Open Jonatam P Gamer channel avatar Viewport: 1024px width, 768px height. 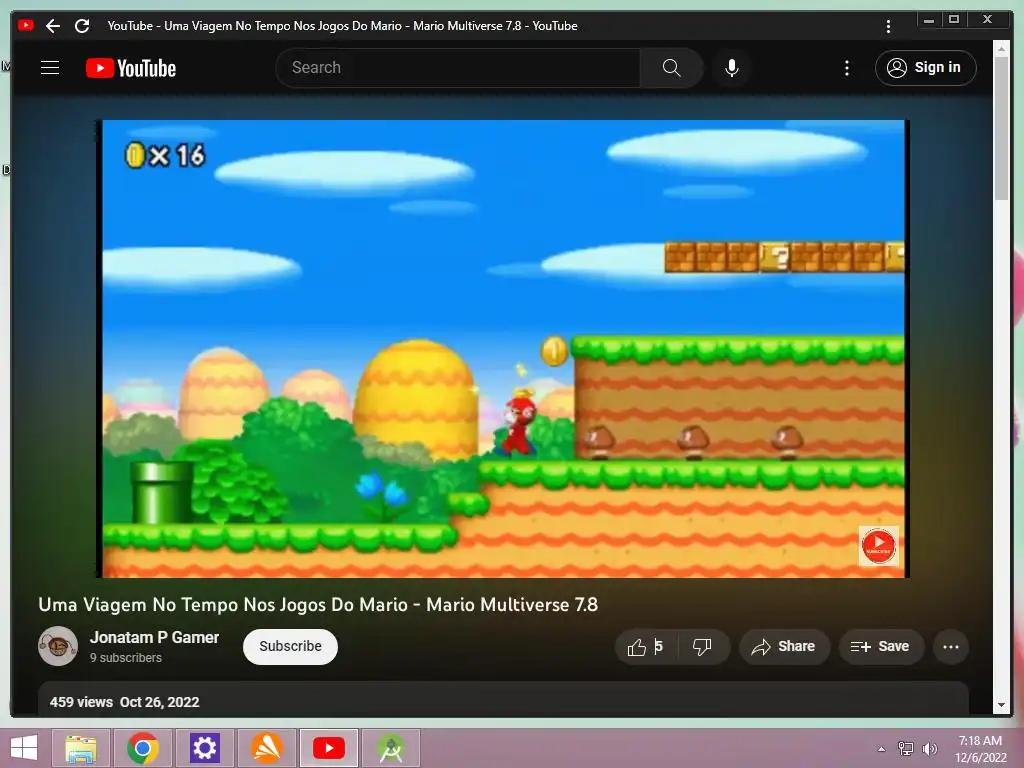58,646
